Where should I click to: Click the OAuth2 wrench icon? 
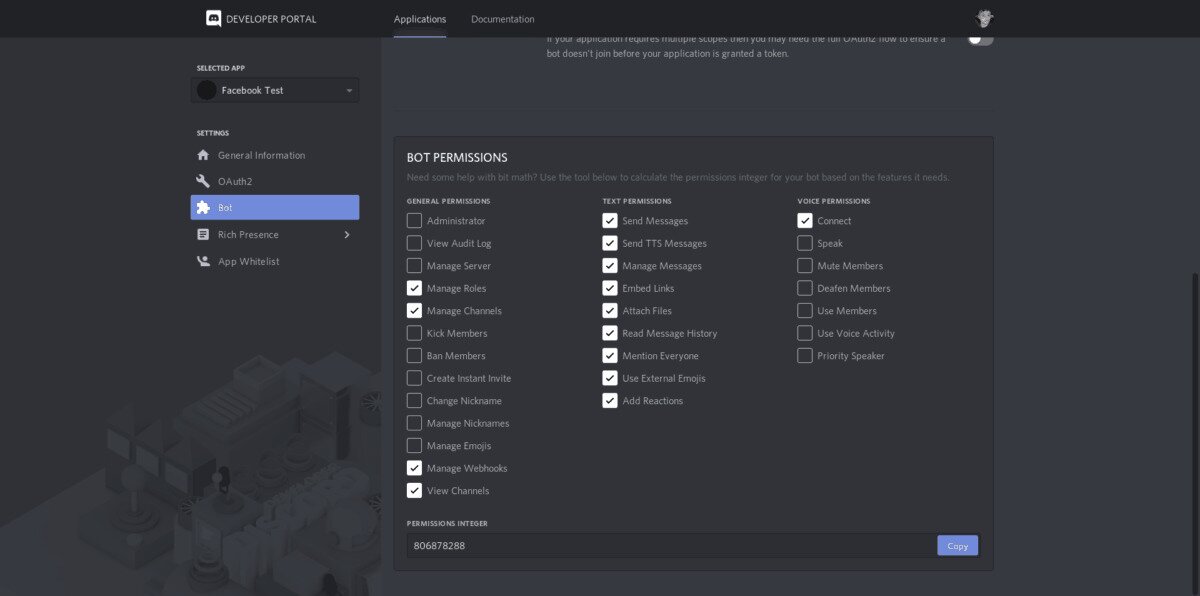pyautogui.click(x=203, y=181)
